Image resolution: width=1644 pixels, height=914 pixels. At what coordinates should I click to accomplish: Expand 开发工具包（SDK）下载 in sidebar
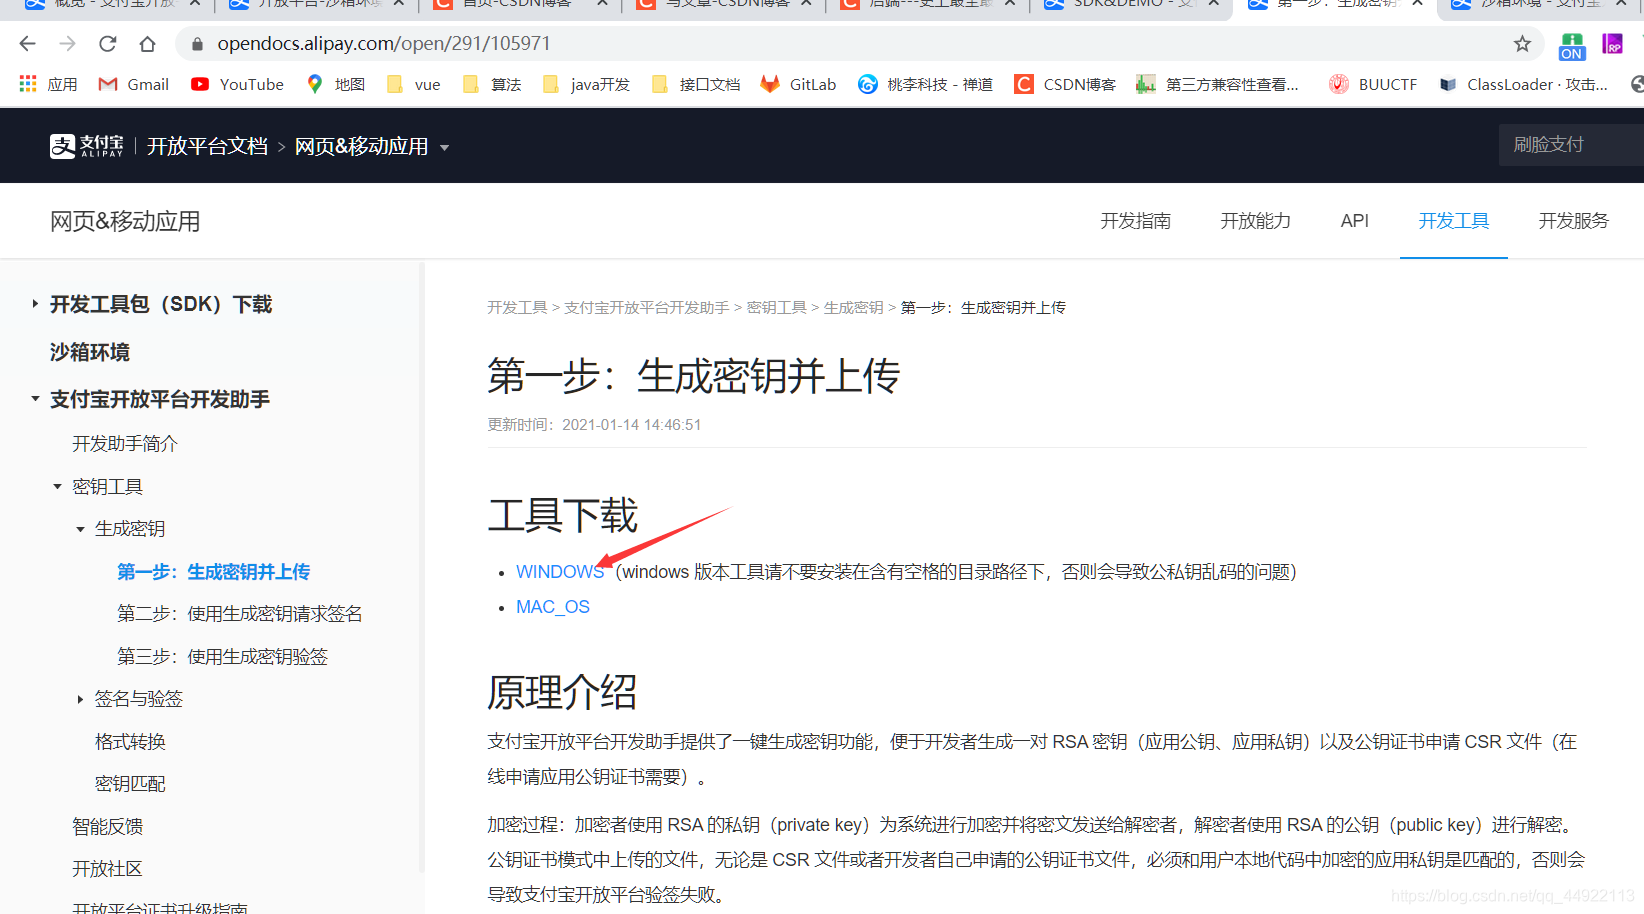pos(35,303)
